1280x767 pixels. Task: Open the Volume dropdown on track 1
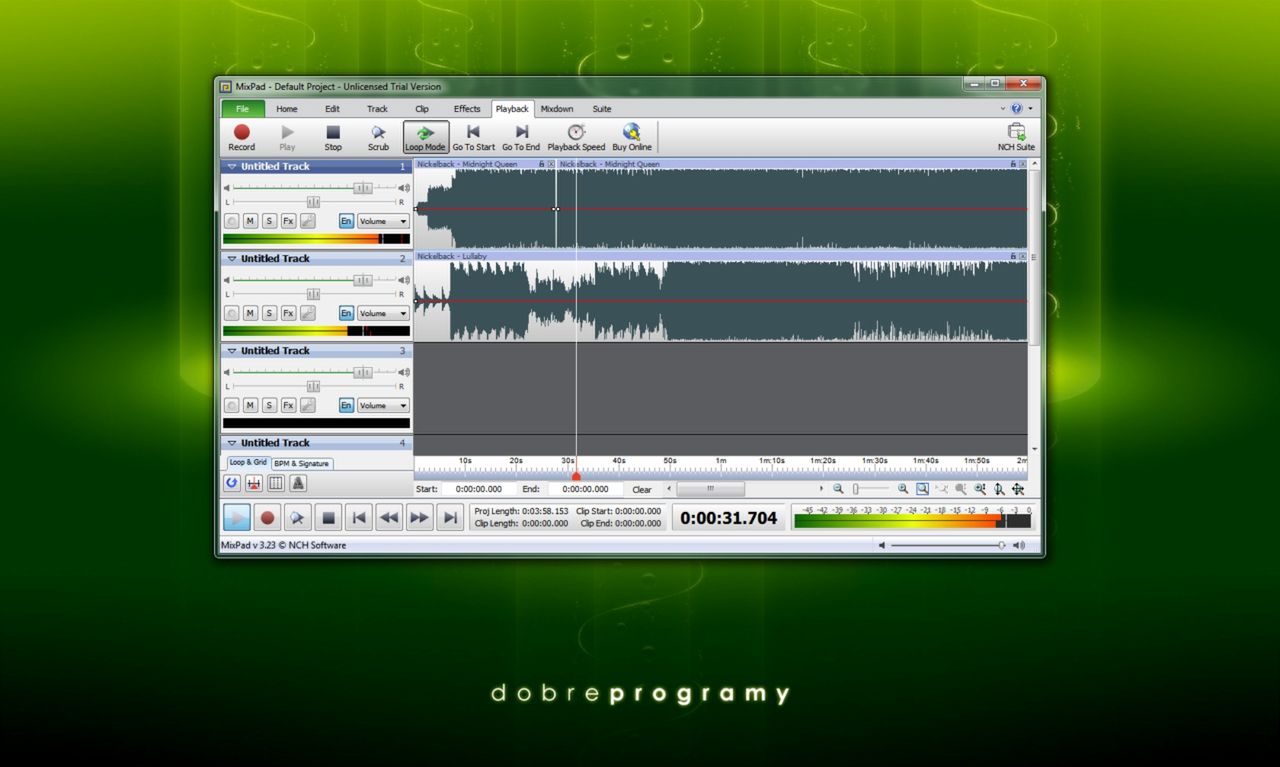pyautogui.click(x=384, y=221)
